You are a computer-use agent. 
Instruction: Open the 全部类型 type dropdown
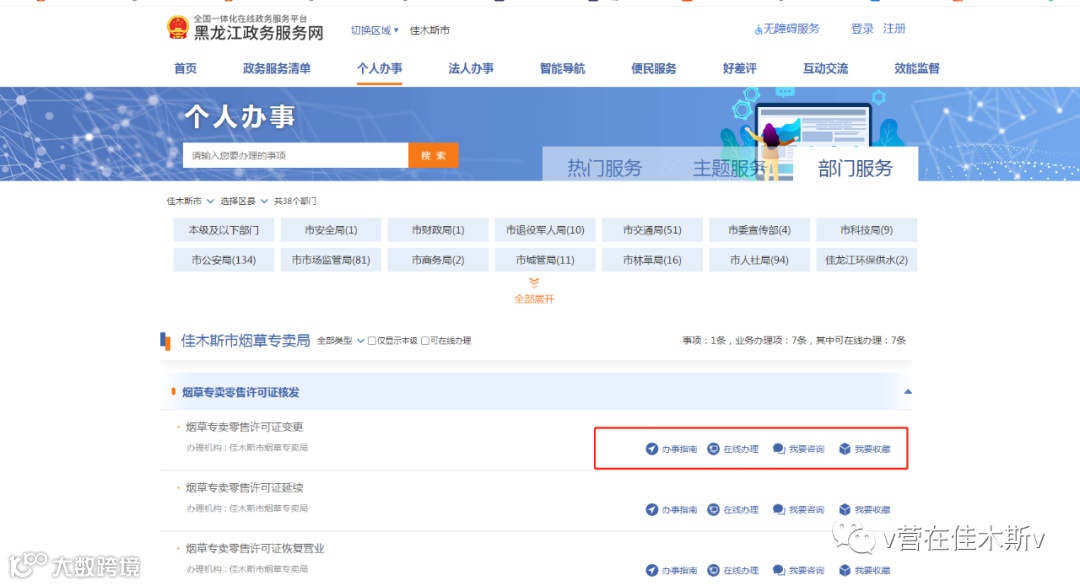click(x=340, y=341)
